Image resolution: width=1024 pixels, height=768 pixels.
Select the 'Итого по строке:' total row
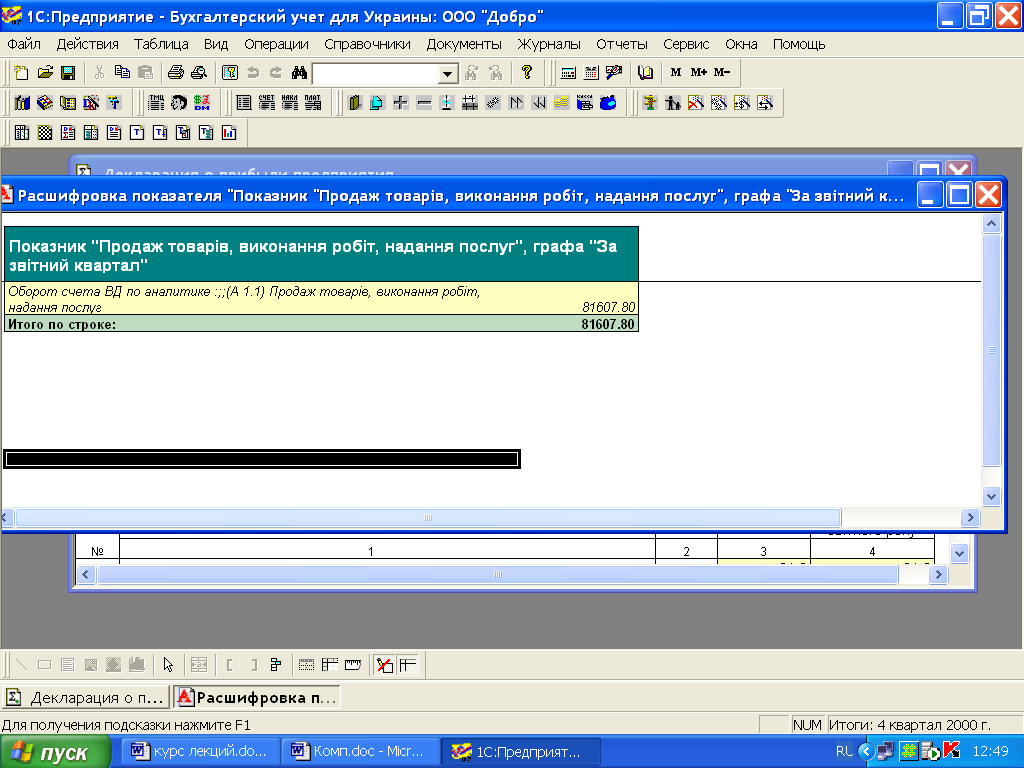pos(321,324)
